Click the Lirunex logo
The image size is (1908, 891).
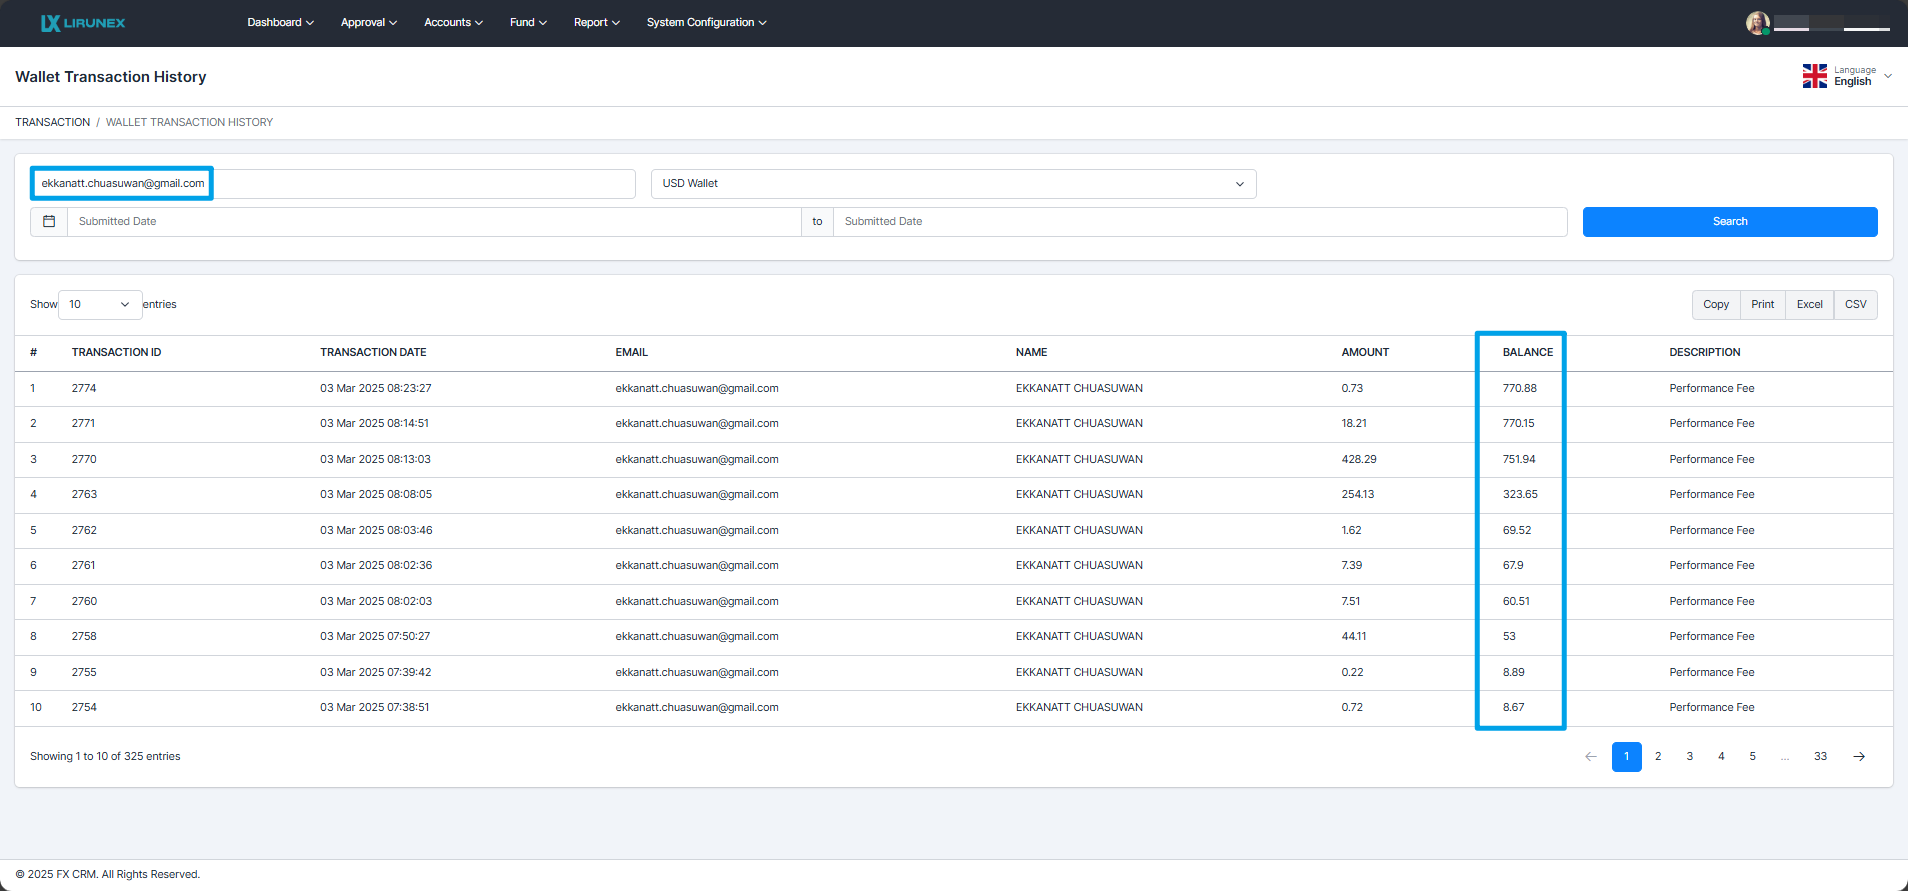(x=83, y=23)
